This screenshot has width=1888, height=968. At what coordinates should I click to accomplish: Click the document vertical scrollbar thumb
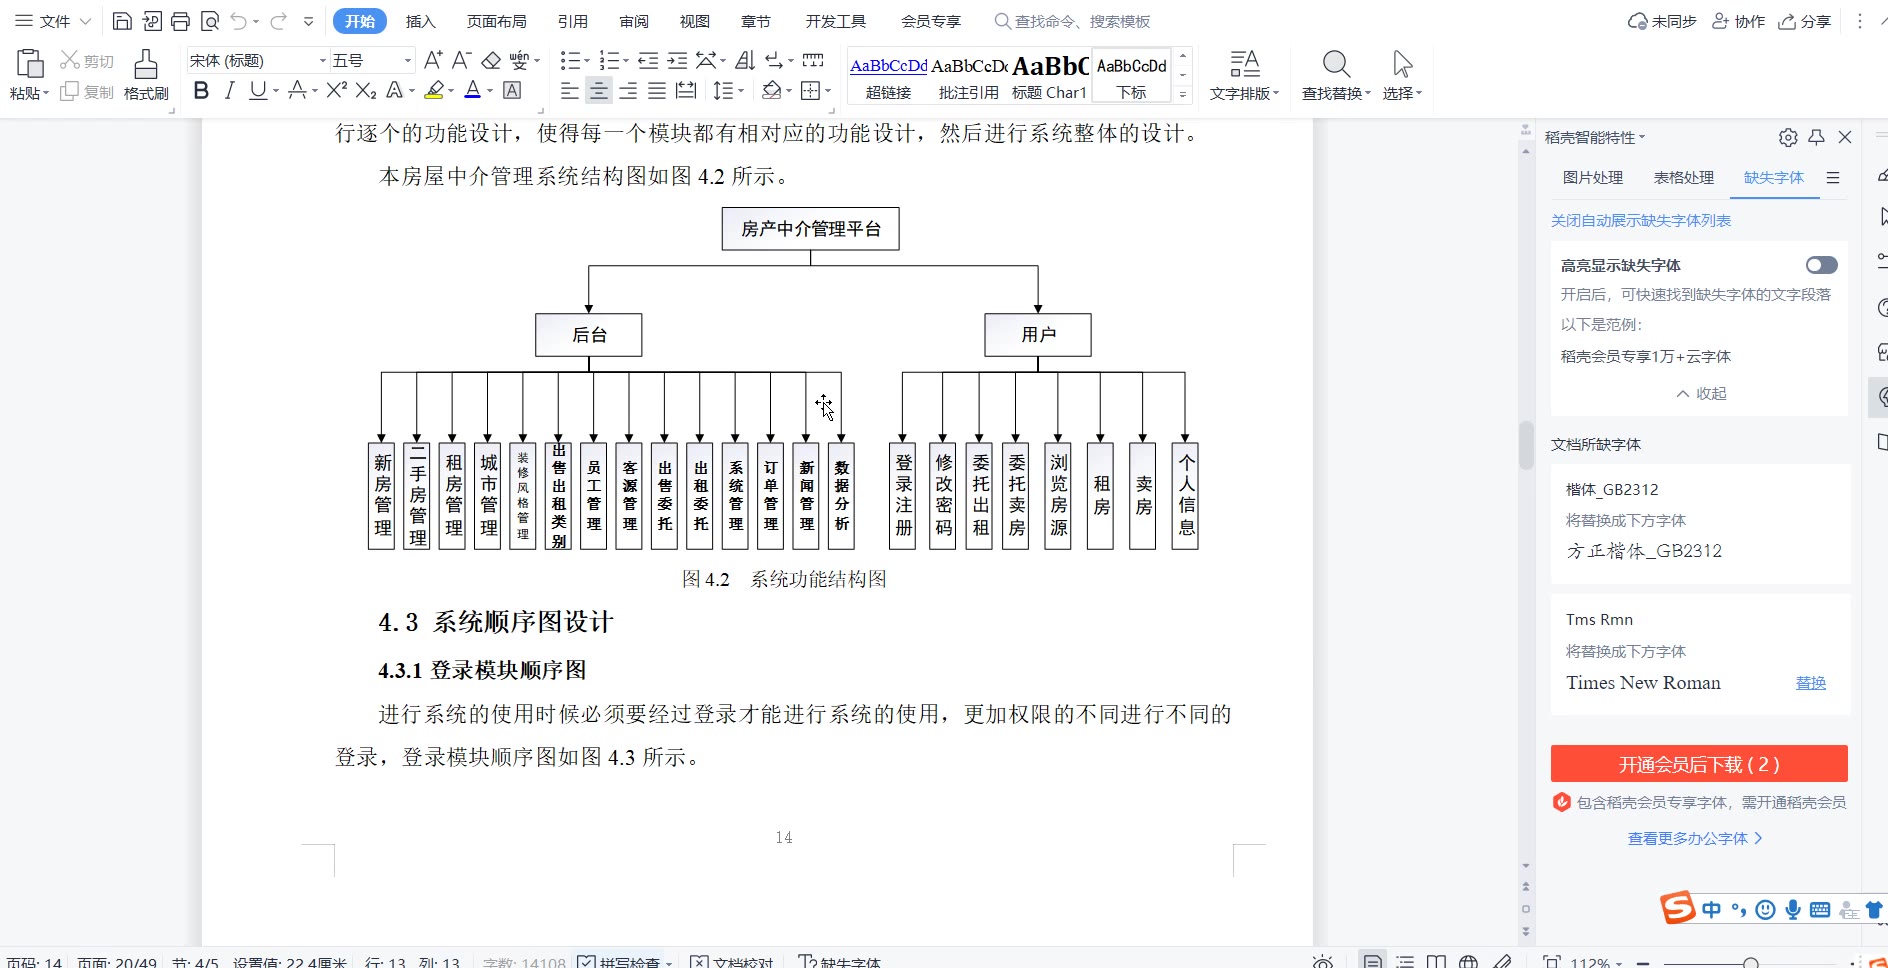(1525, 445)
